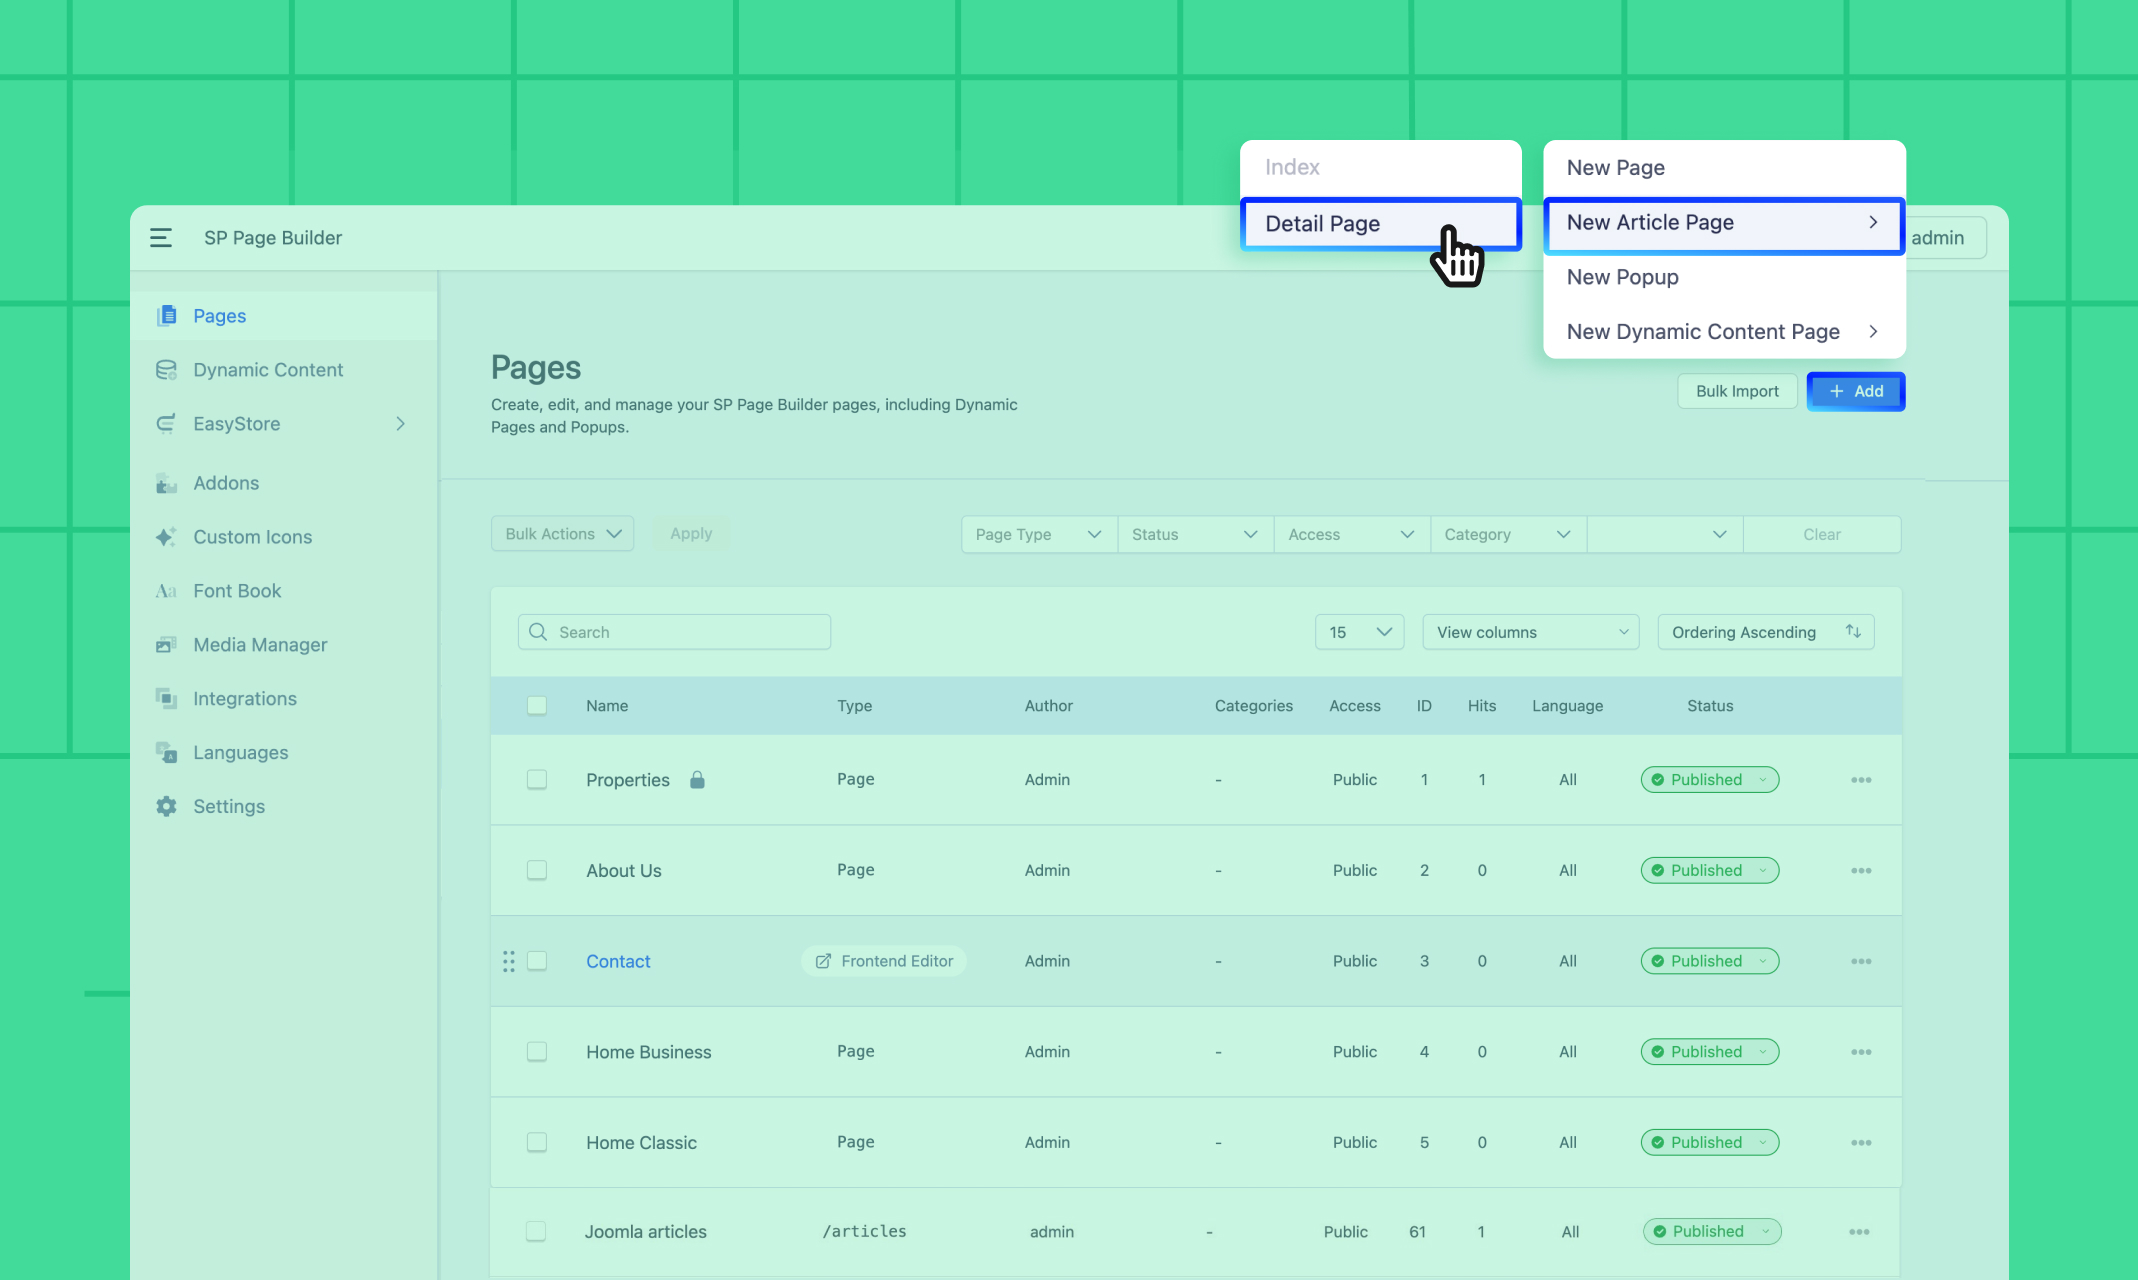Click the Bulk Import button
This screenshot has width=2138, height=1280.
tap(1736, 391)
